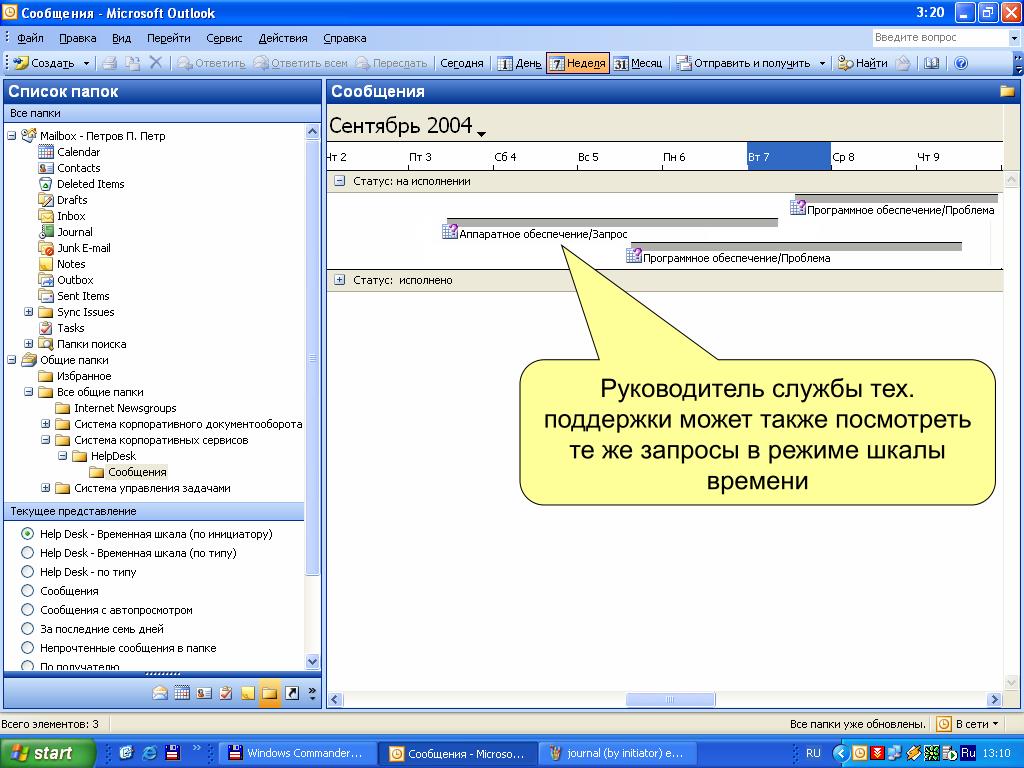Click the Все папки header
Viewport: 1024px width, 768px height.
pyautogui.click(x=162, y=113)
